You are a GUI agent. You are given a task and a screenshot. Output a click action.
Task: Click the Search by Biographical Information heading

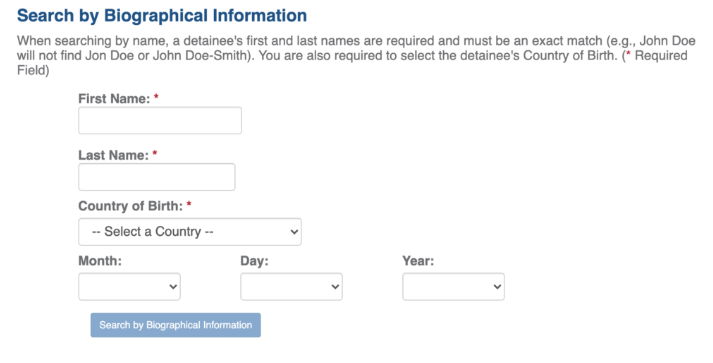tap(162, 15)
